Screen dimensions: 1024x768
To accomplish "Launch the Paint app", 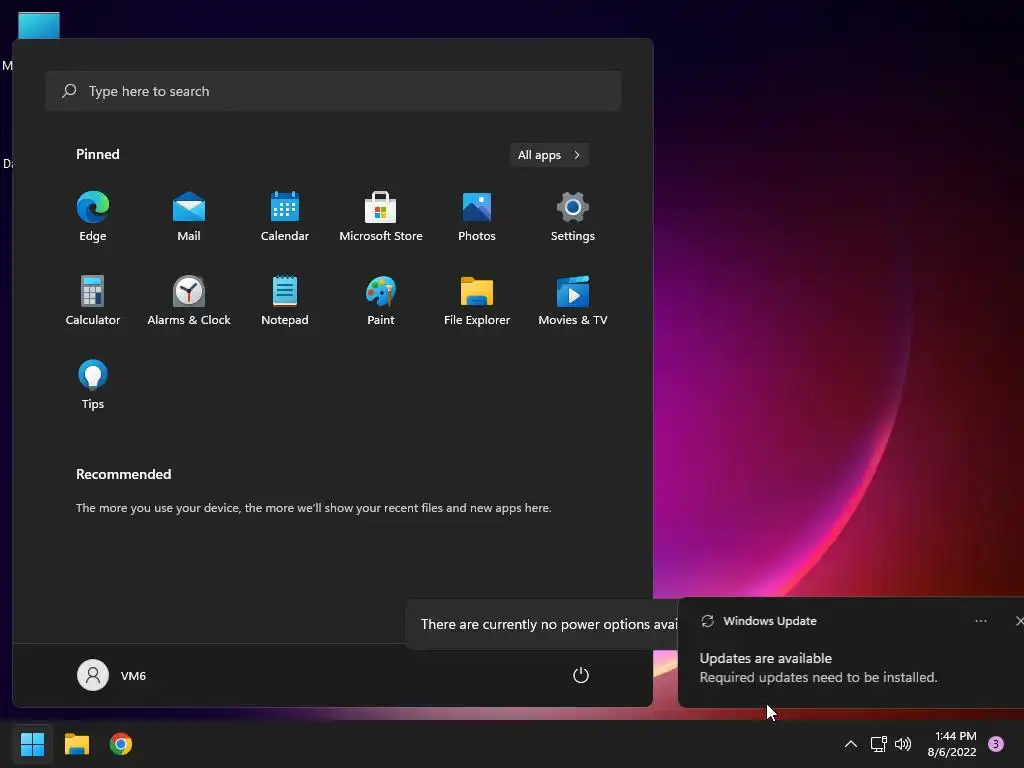I will click(381, 300).
